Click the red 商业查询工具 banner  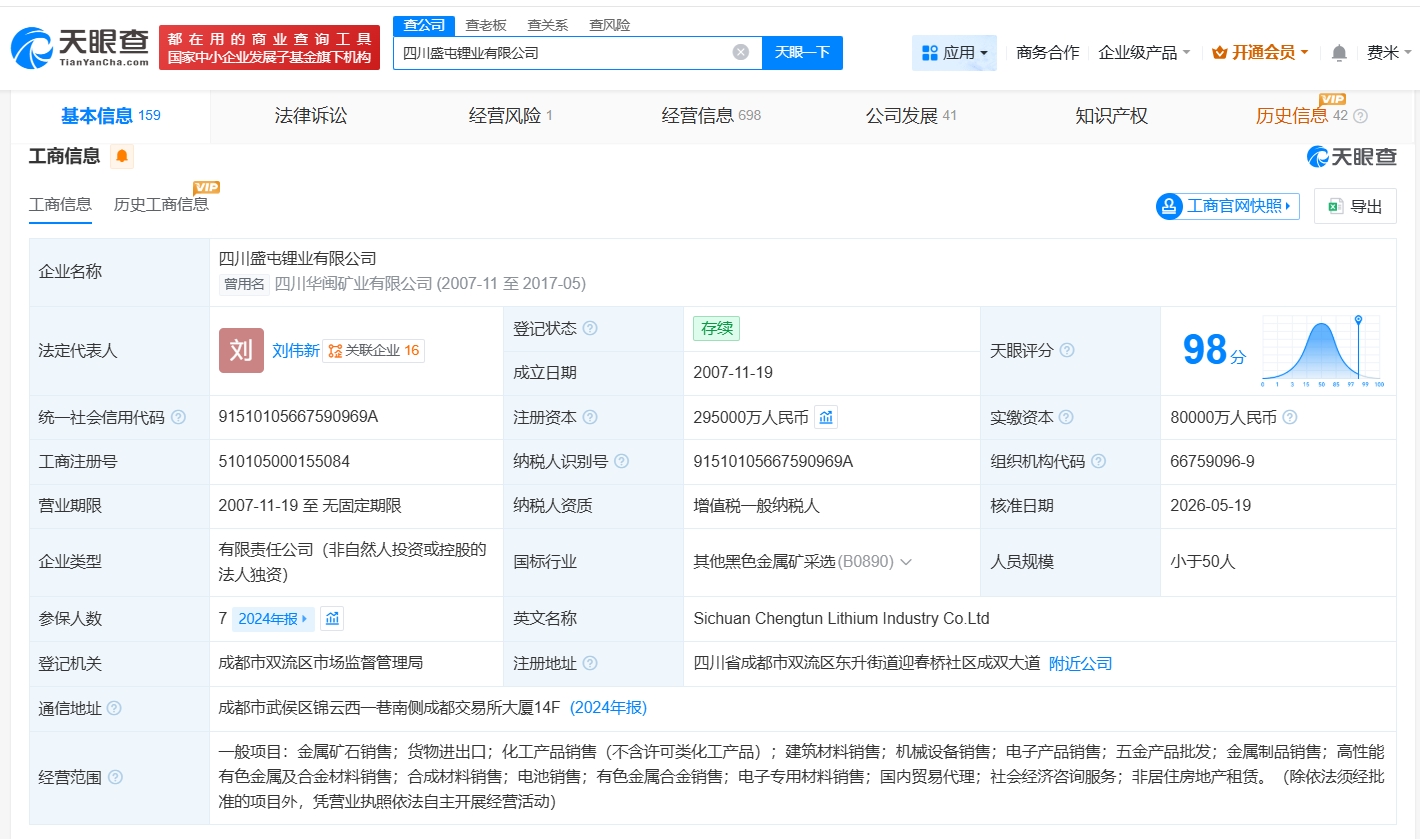(x=270, y=47)
